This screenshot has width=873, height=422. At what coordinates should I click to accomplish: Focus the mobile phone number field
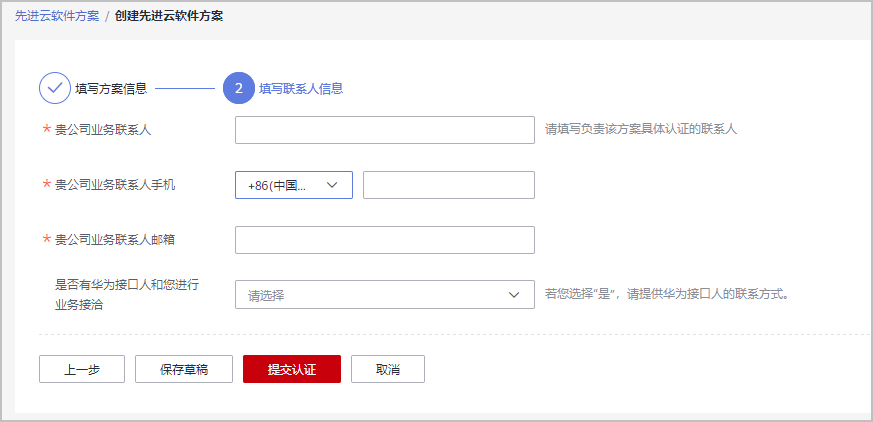pos(449,185)
